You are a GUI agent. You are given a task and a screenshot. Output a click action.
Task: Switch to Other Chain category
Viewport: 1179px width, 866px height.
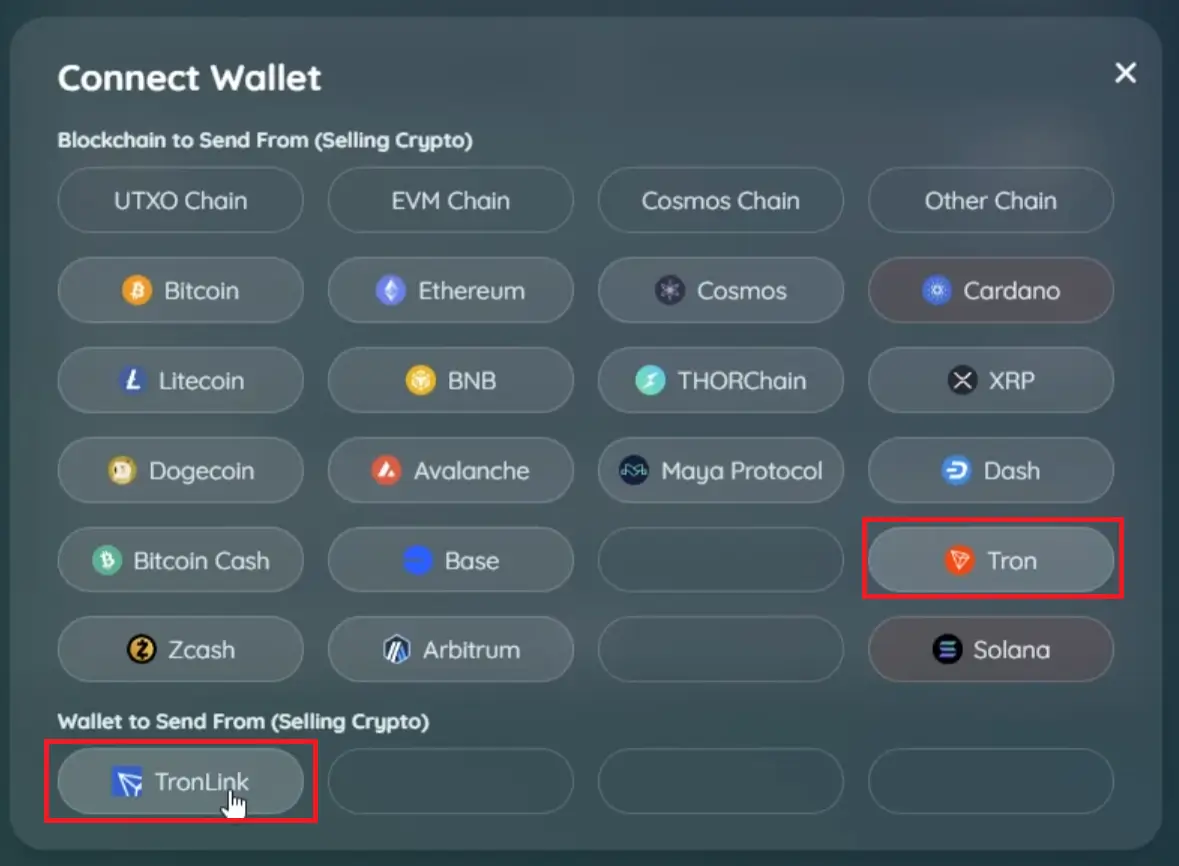coord(991,201)
